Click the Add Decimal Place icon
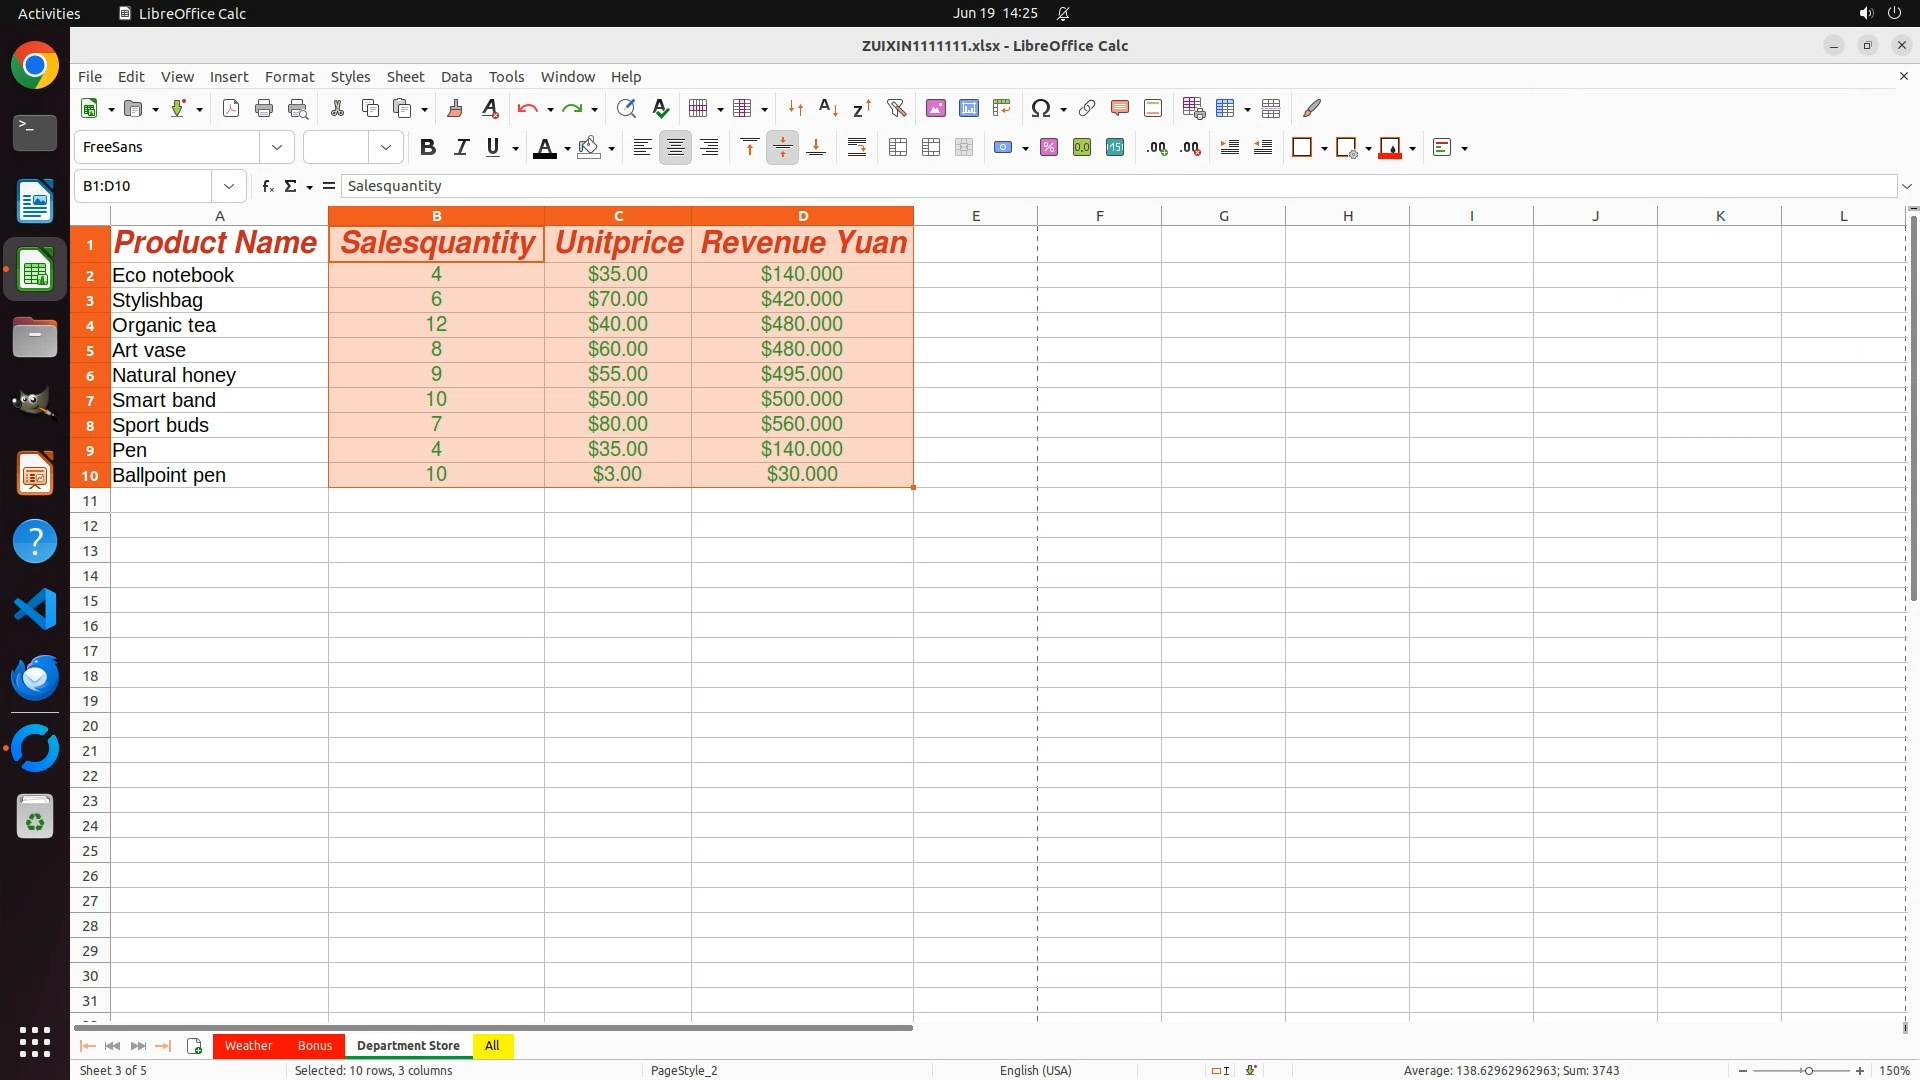Screen dimensions: 1920x1080 tap(1157, 148)
